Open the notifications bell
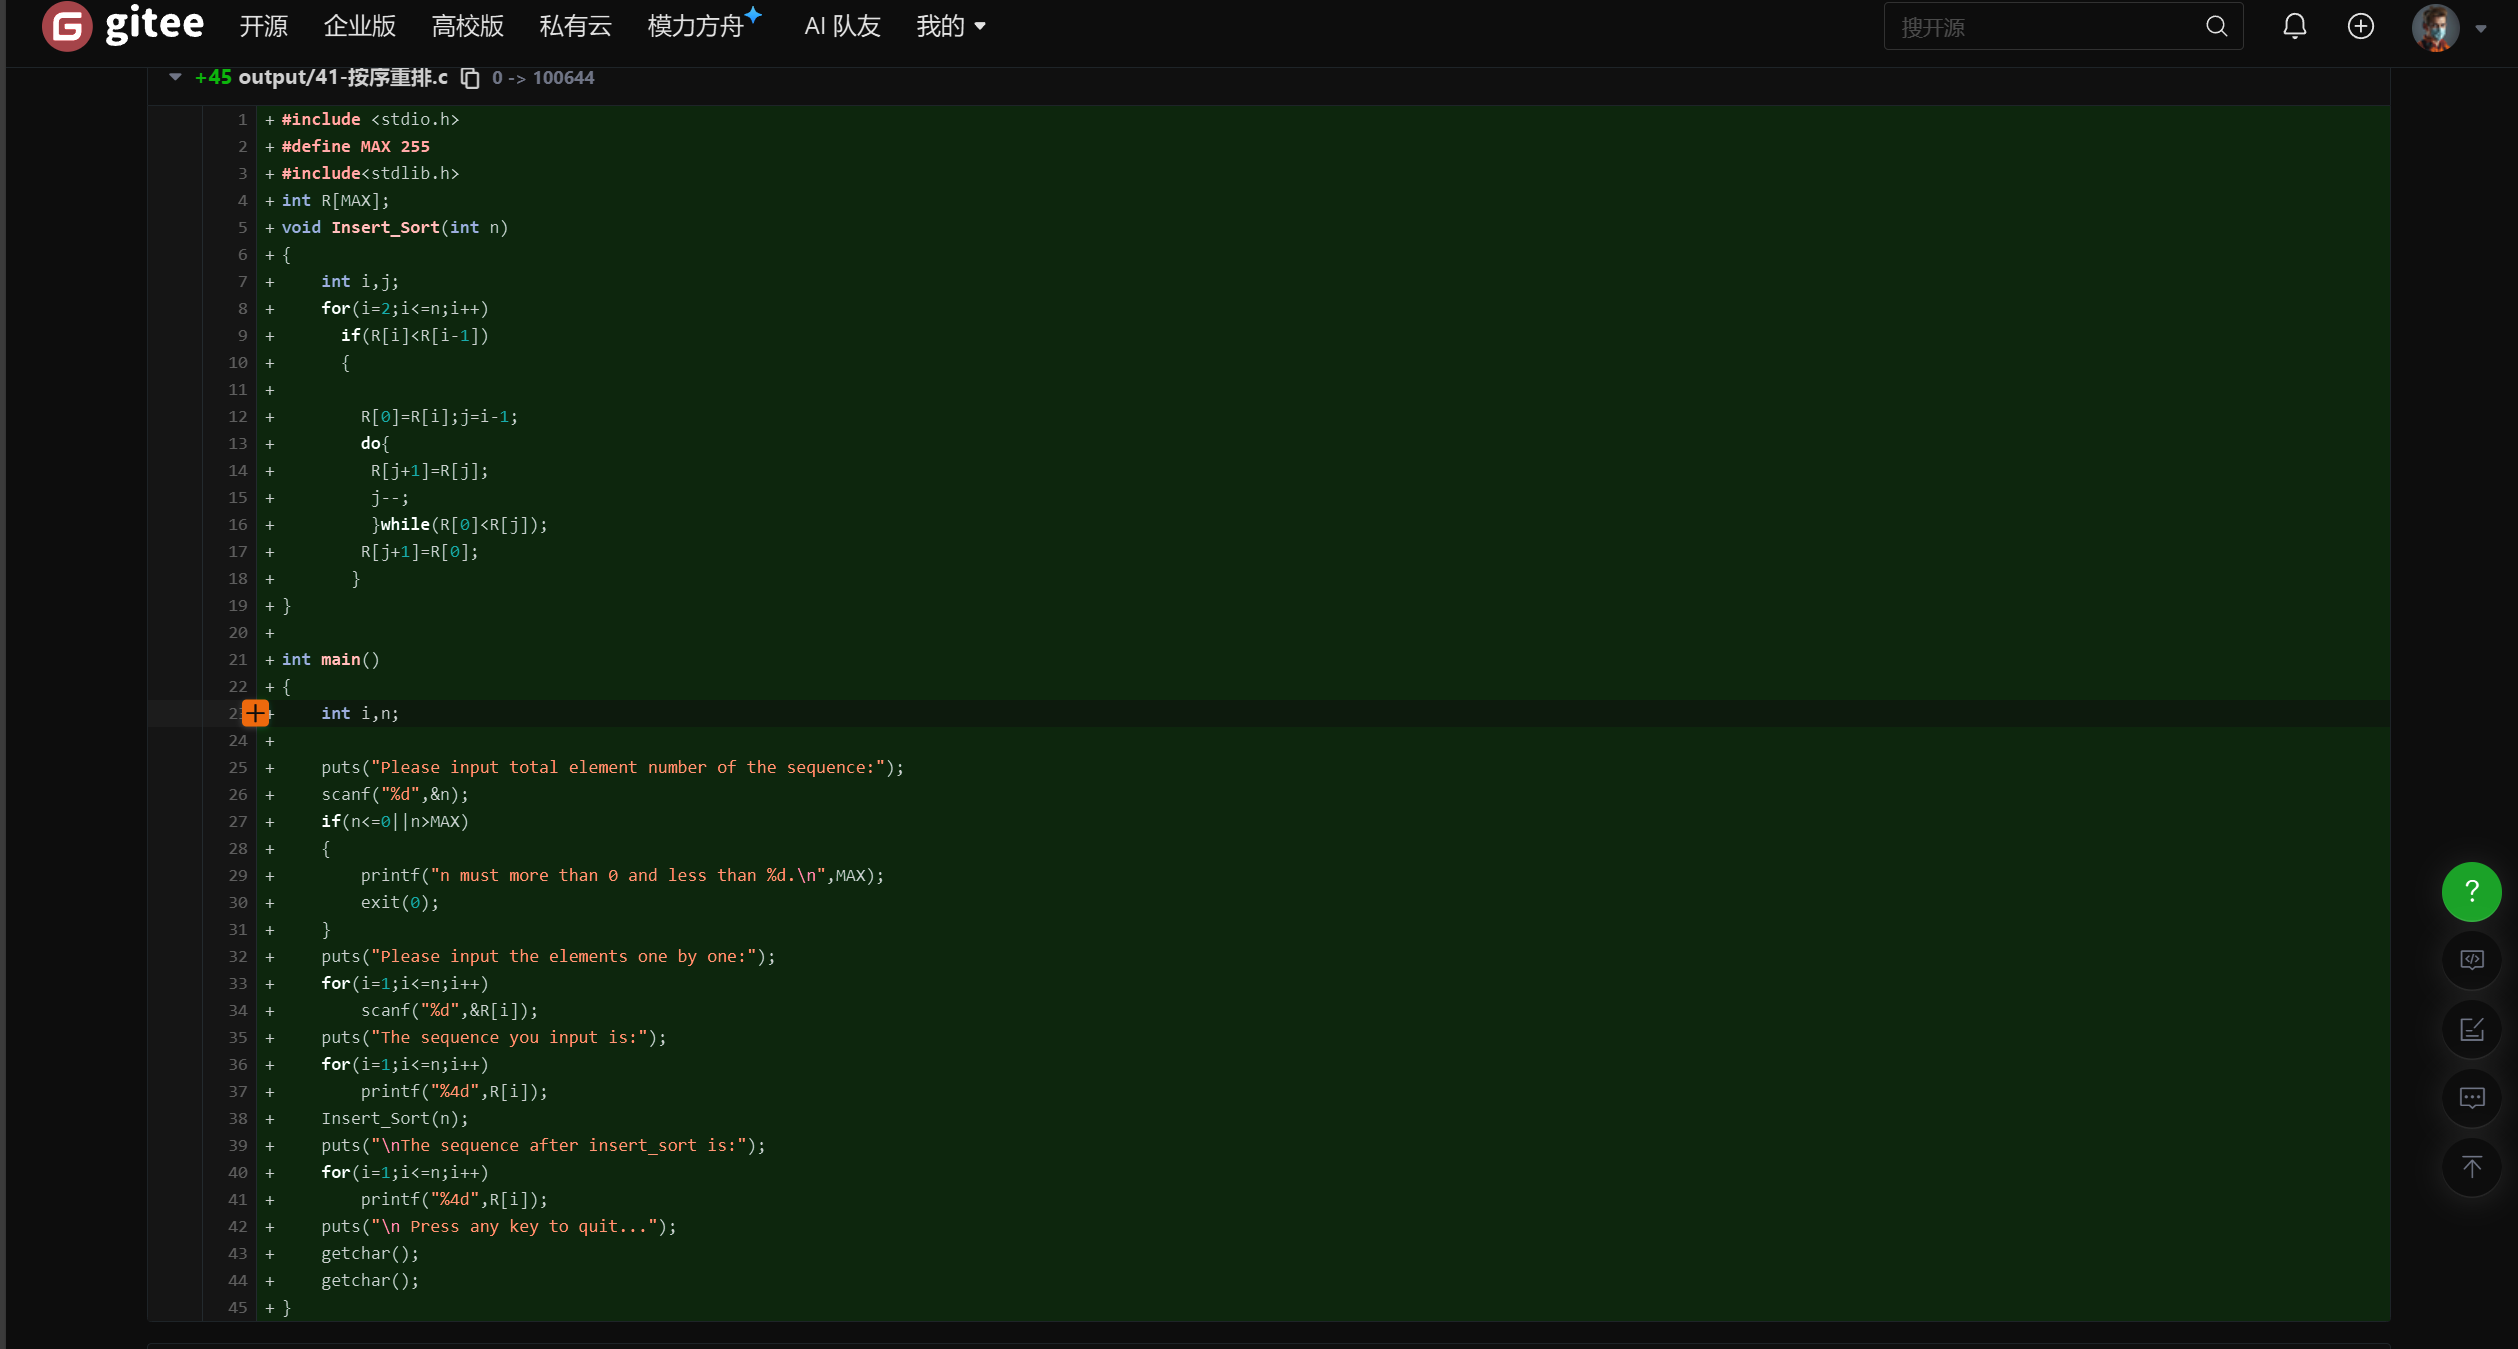Image resolution: width=2518 pixels, height=1349 pixels. pyautogui.click(x=2294, y=26)
